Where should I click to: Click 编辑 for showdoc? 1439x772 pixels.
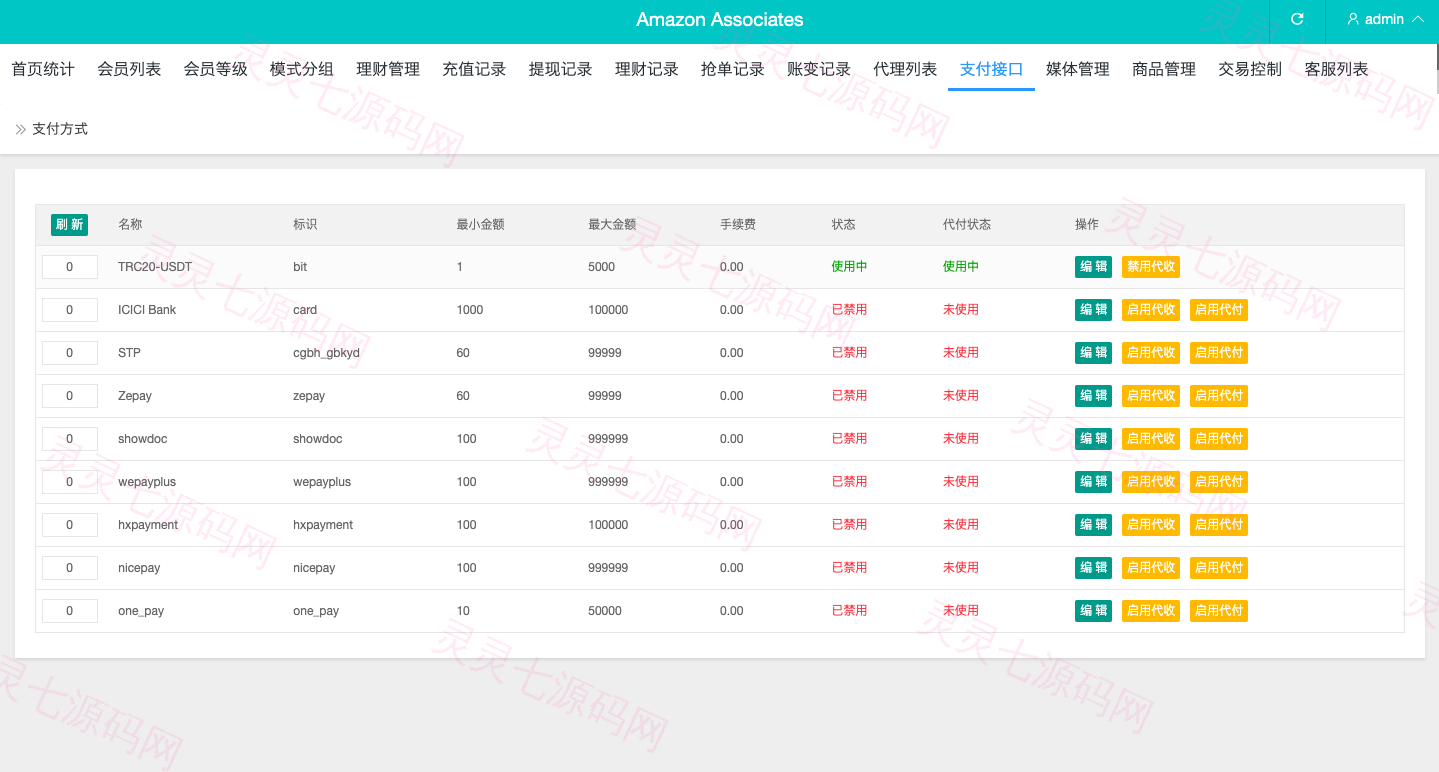tap(1093, 439)
